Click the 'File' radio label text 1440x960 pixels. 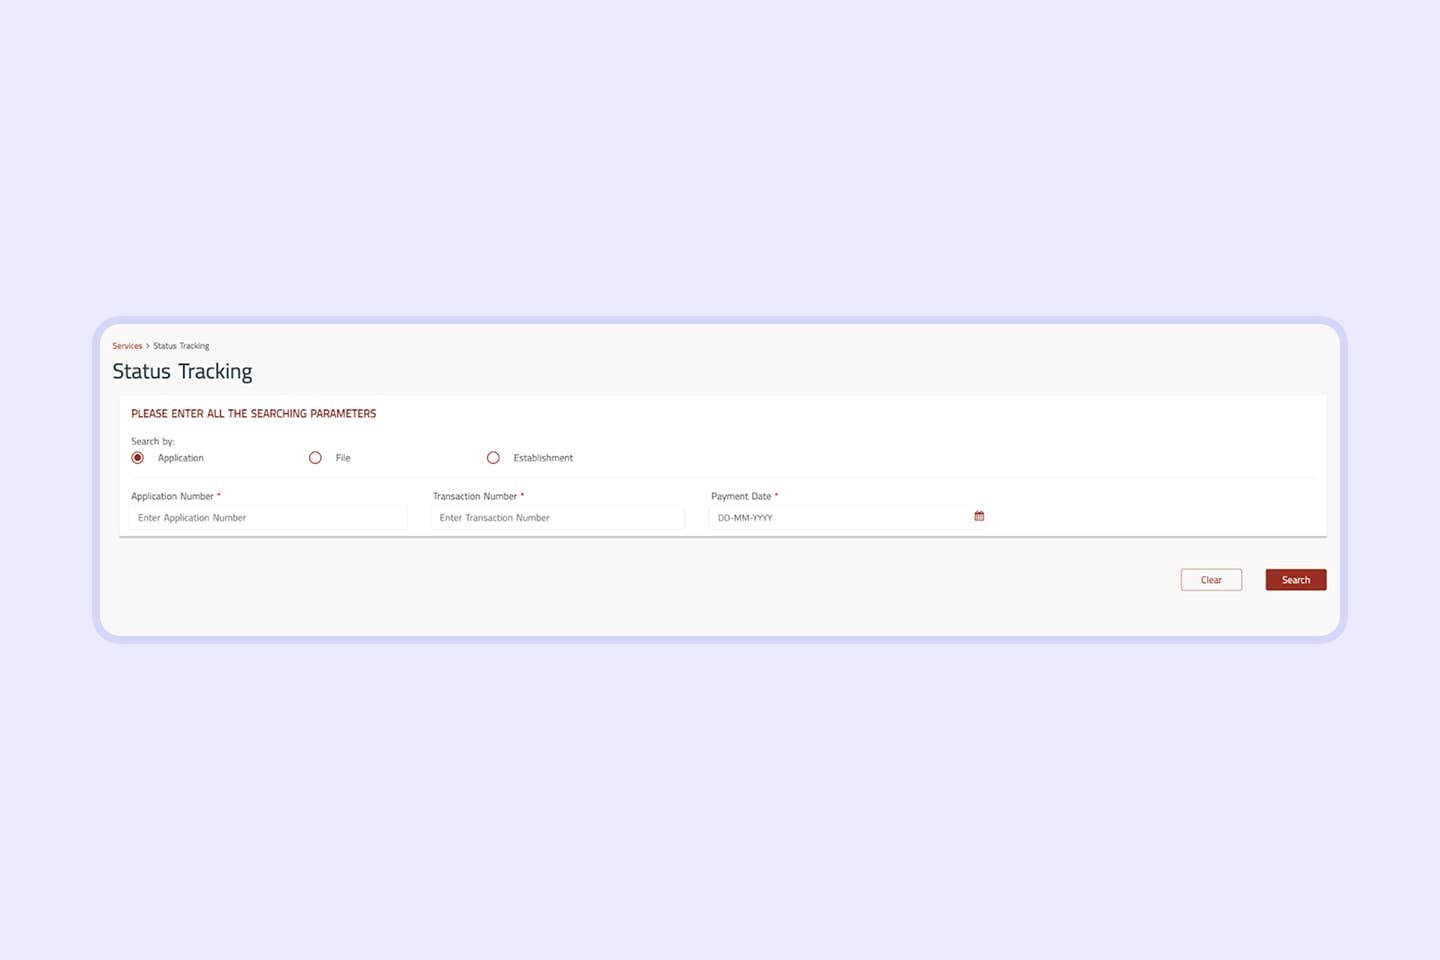tap(343, 458)
